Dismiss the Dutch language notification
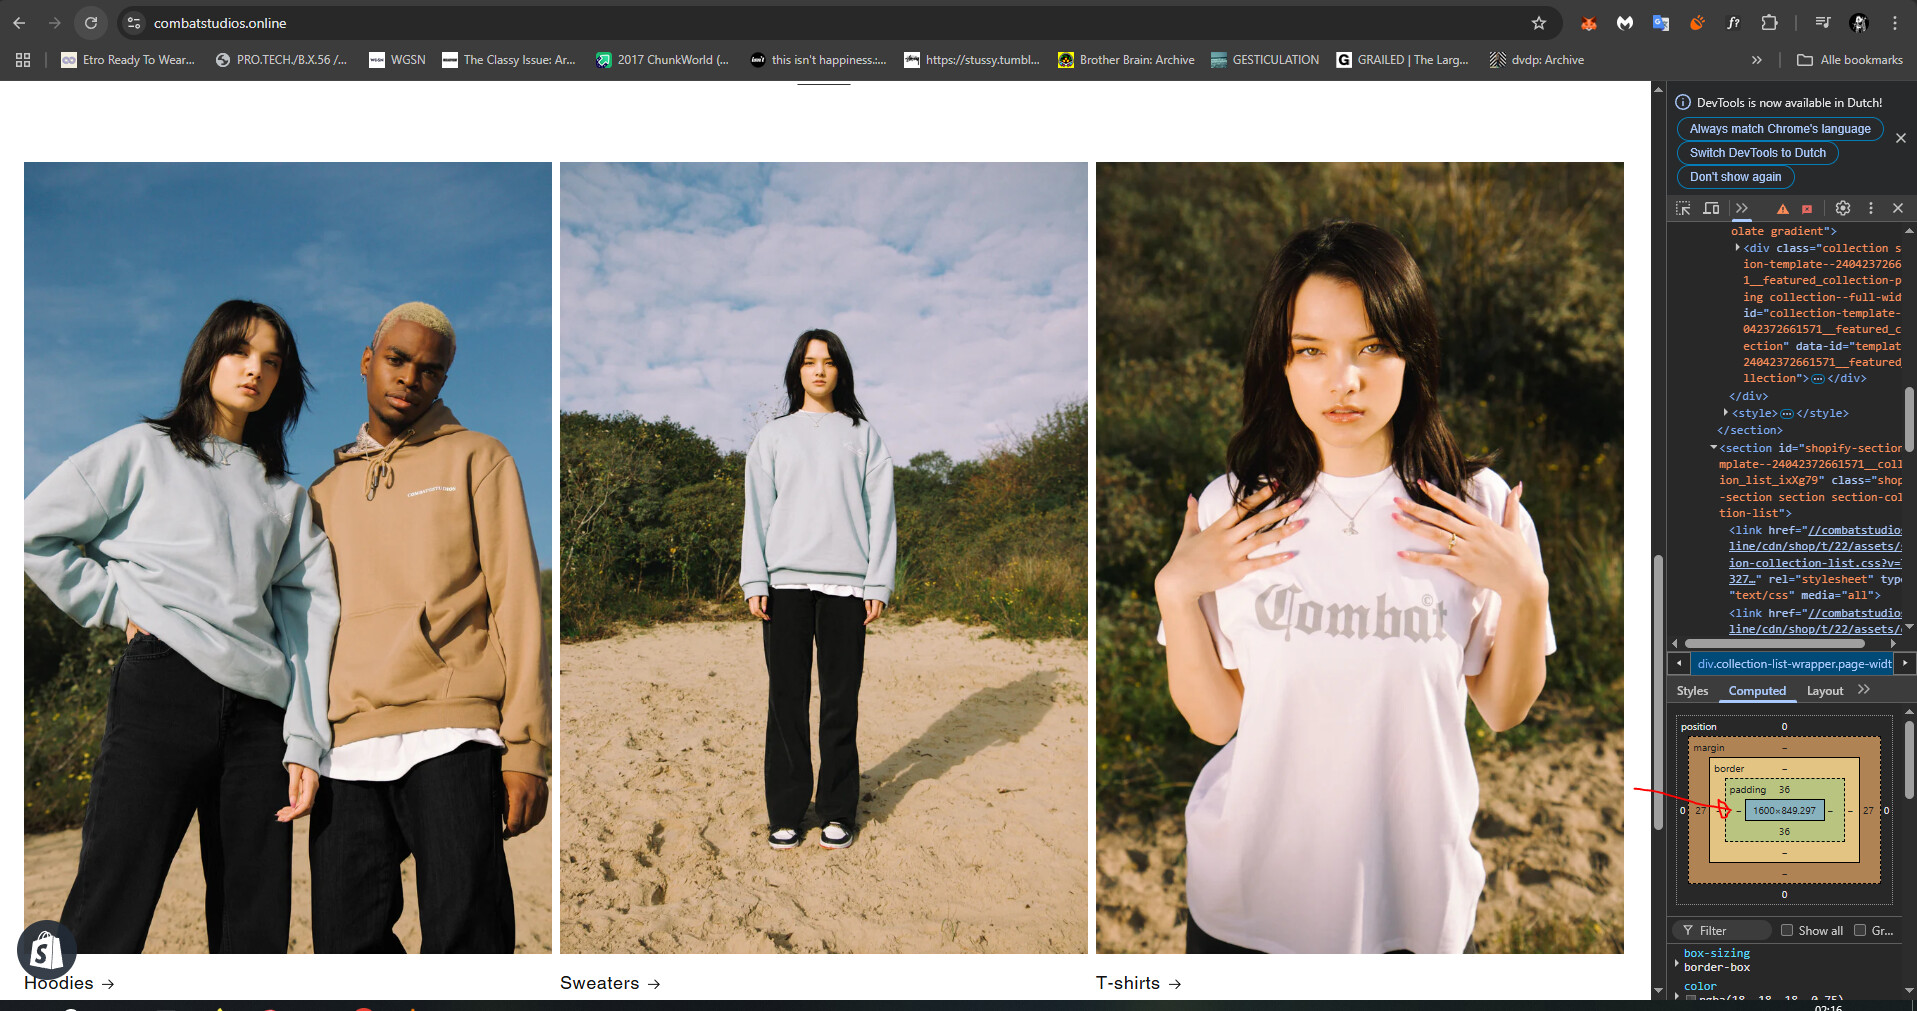Viewport: 1917px width, 1011px height. 1901,138
